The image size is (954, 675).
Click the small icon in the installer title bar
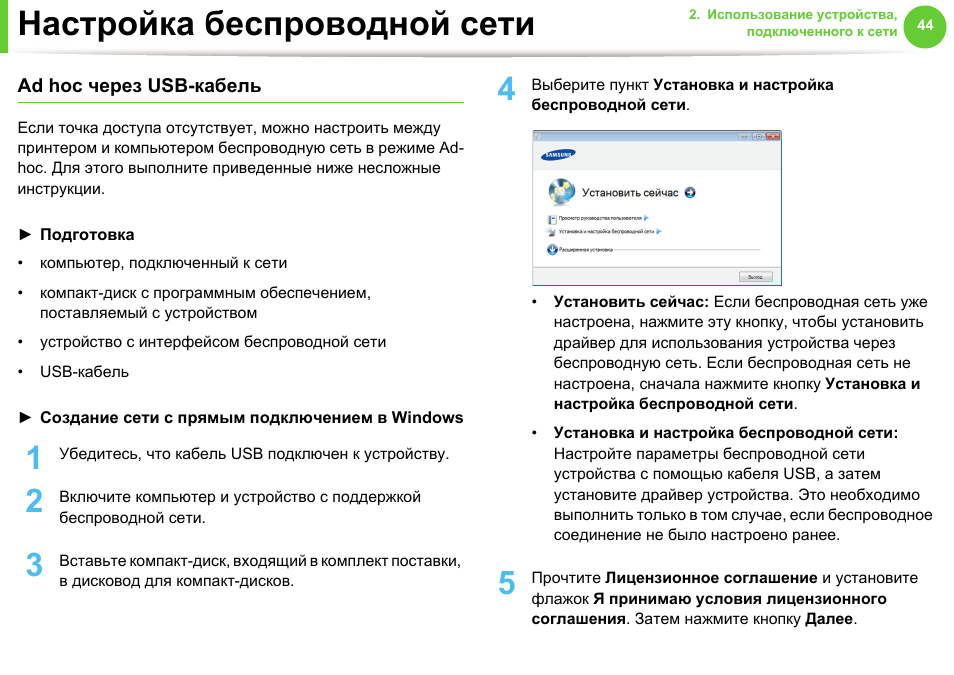coord(536,135)
